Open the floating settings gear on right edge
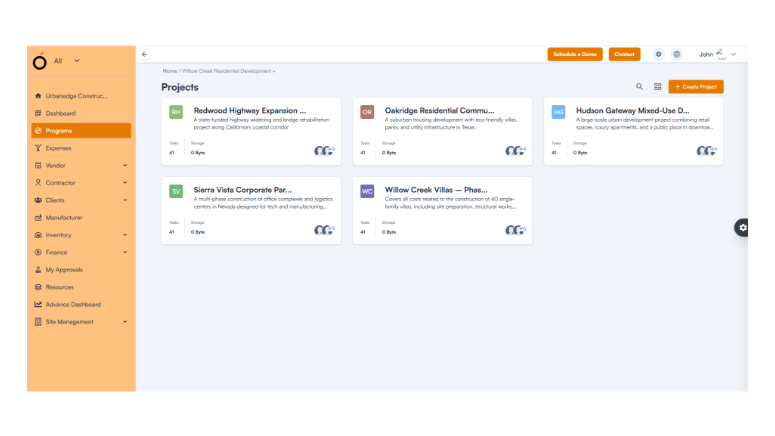 coord(741,228)
